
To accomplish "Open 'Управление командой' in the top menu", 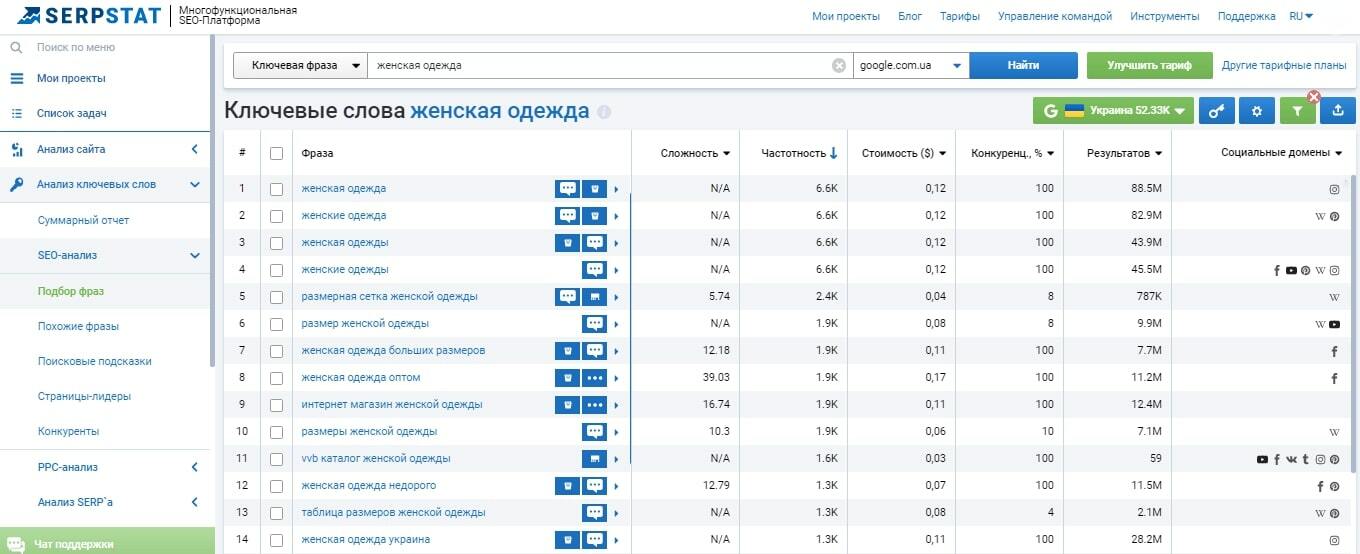I will pos(1055,16).
